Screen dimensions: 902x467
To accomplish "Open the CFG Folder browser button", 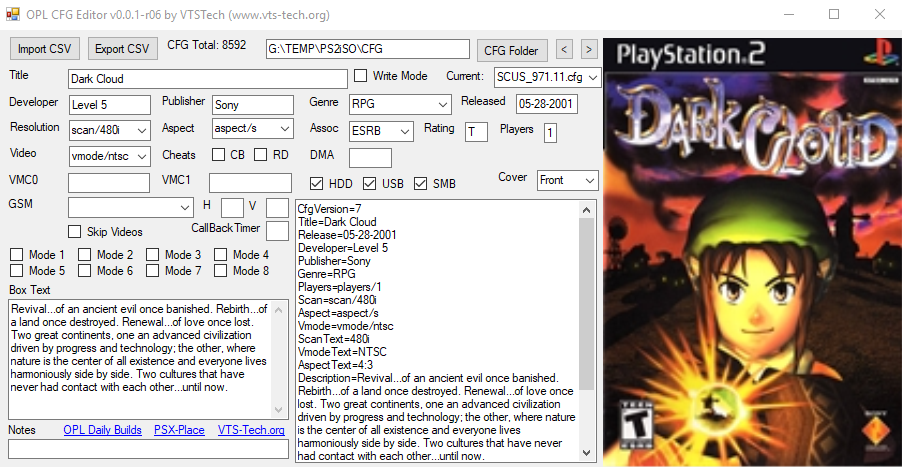I will [511, 51].
